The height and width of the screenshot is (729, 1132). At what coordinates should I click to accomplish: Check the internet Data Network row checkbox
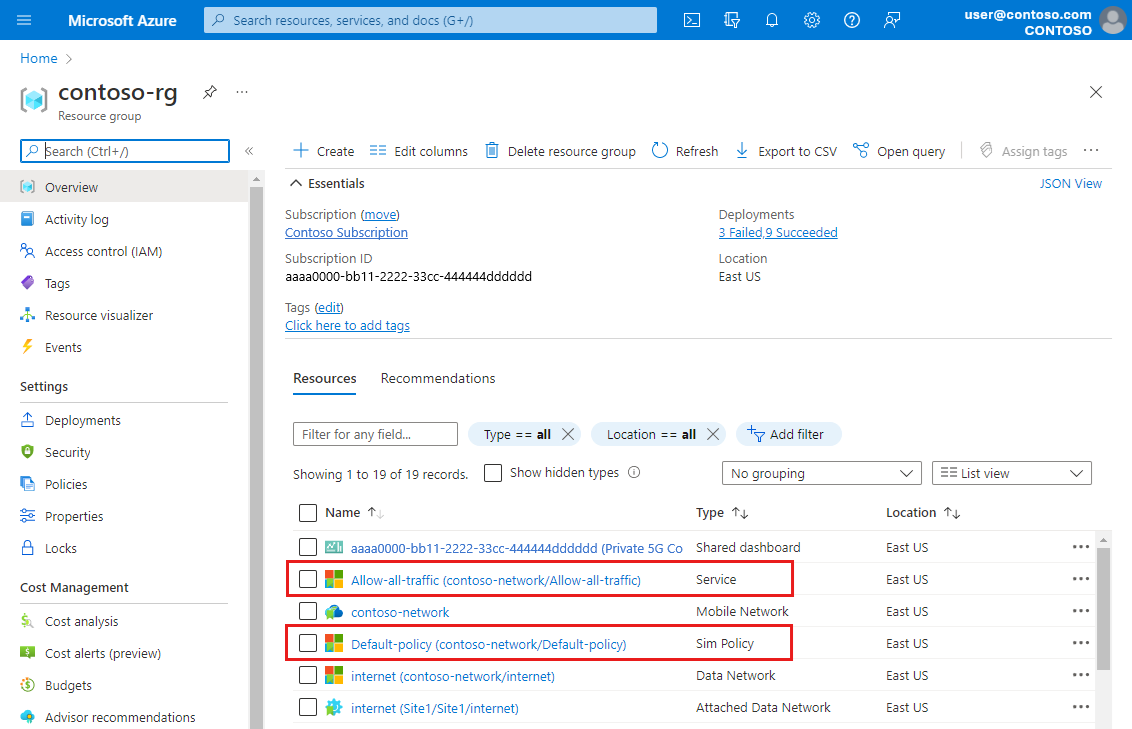pos(308,676)
